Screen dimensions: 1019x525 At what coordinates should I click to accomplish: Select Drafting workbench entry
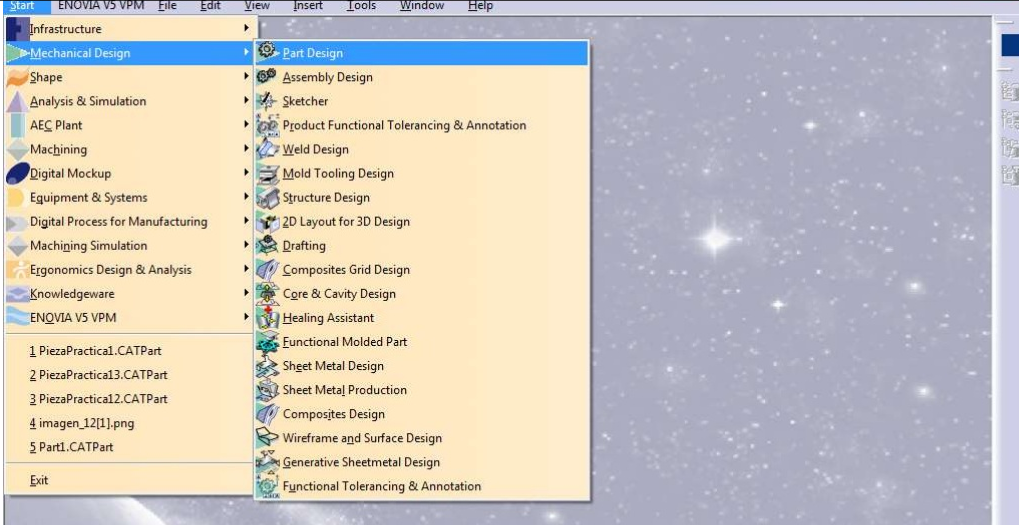(422, 245)
